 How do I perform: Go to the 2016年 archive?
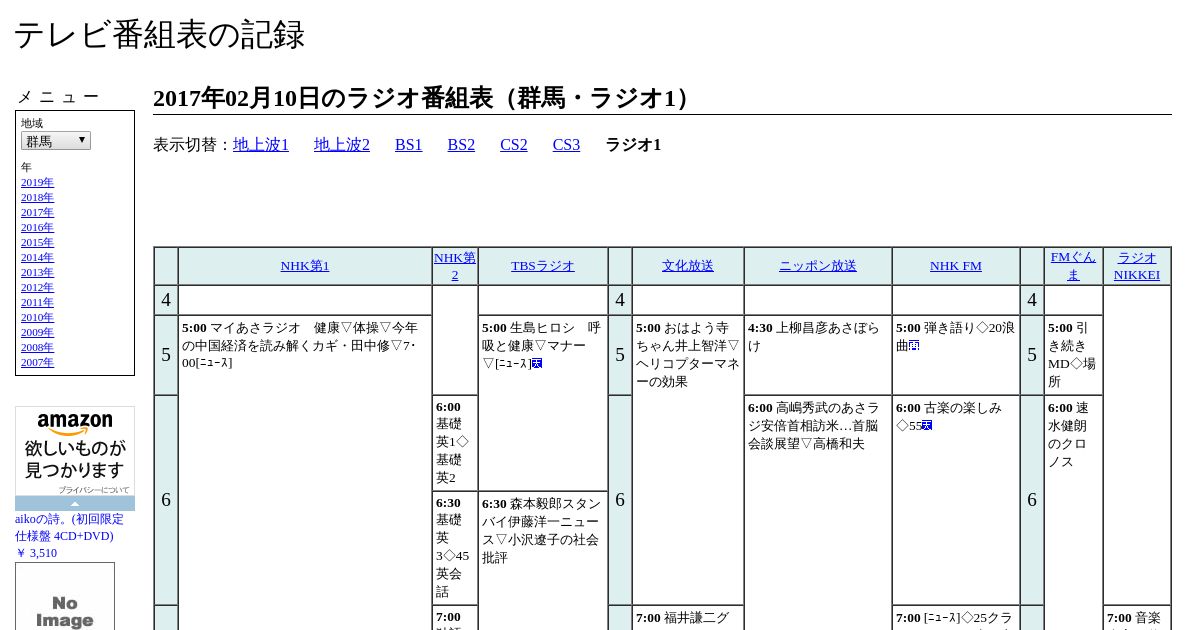37,228
